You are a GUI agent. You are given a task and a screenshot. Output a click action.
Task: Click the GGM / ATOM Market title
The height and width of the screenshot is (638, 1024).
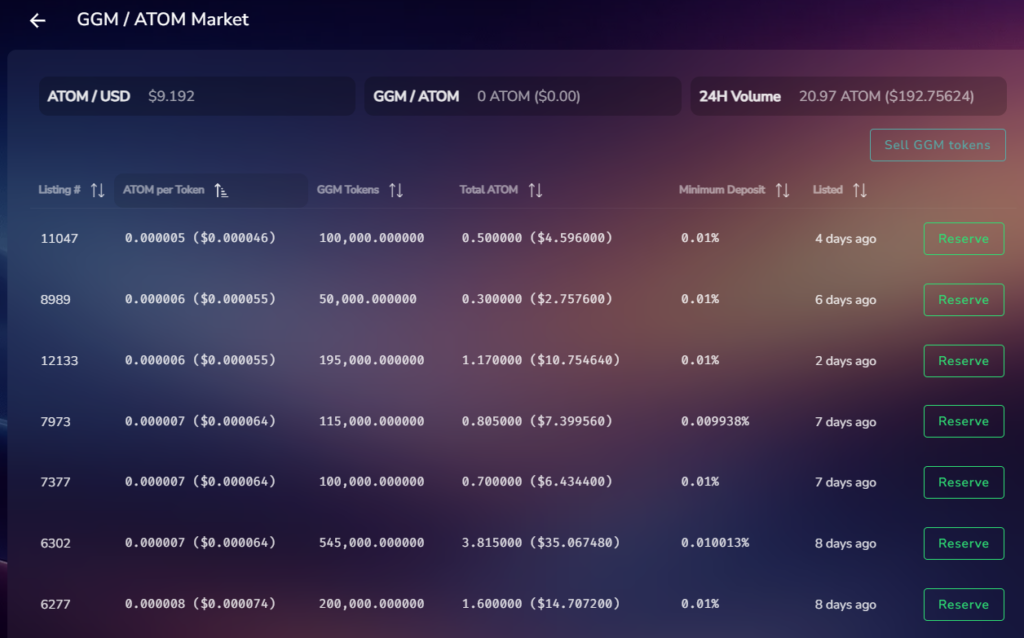(163, 20)
